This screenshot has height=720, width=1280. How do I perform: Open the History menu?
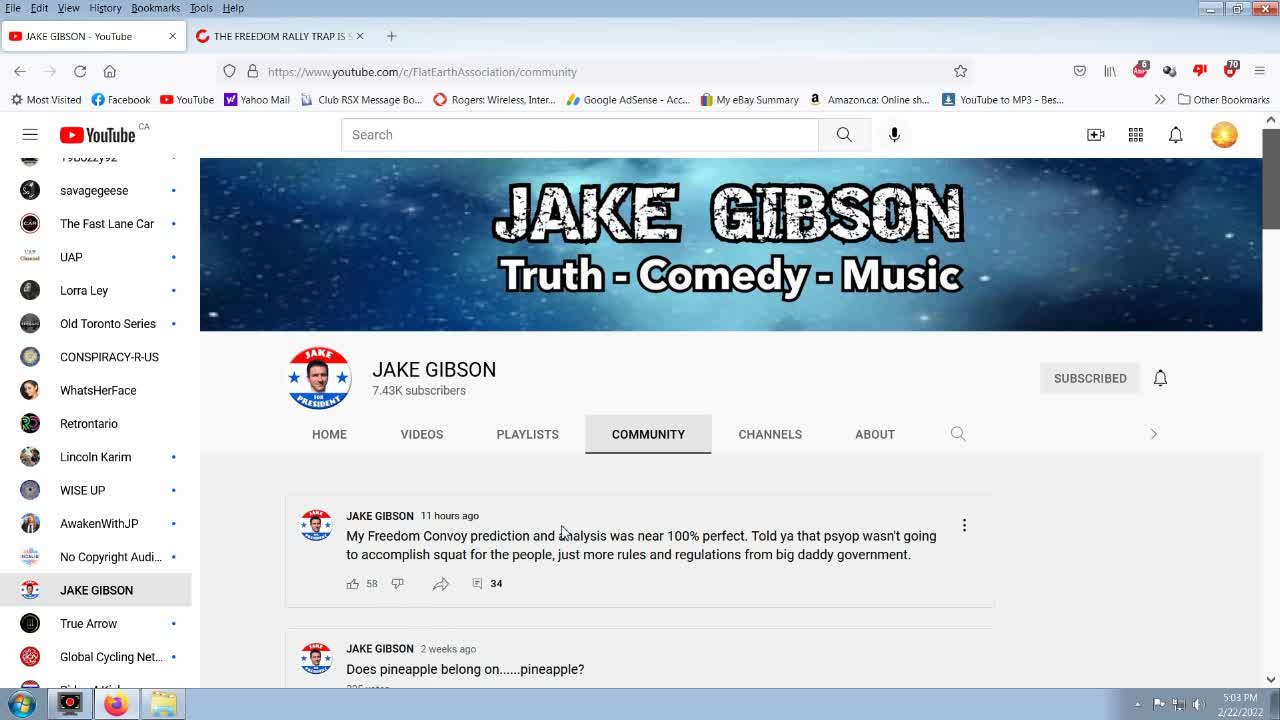[105, 8]
